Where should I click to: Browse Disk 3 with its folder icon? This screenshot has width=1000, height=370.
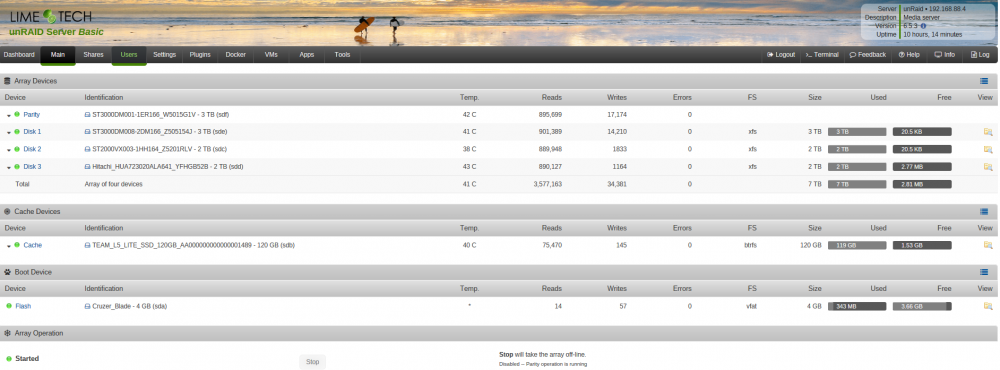988,166
